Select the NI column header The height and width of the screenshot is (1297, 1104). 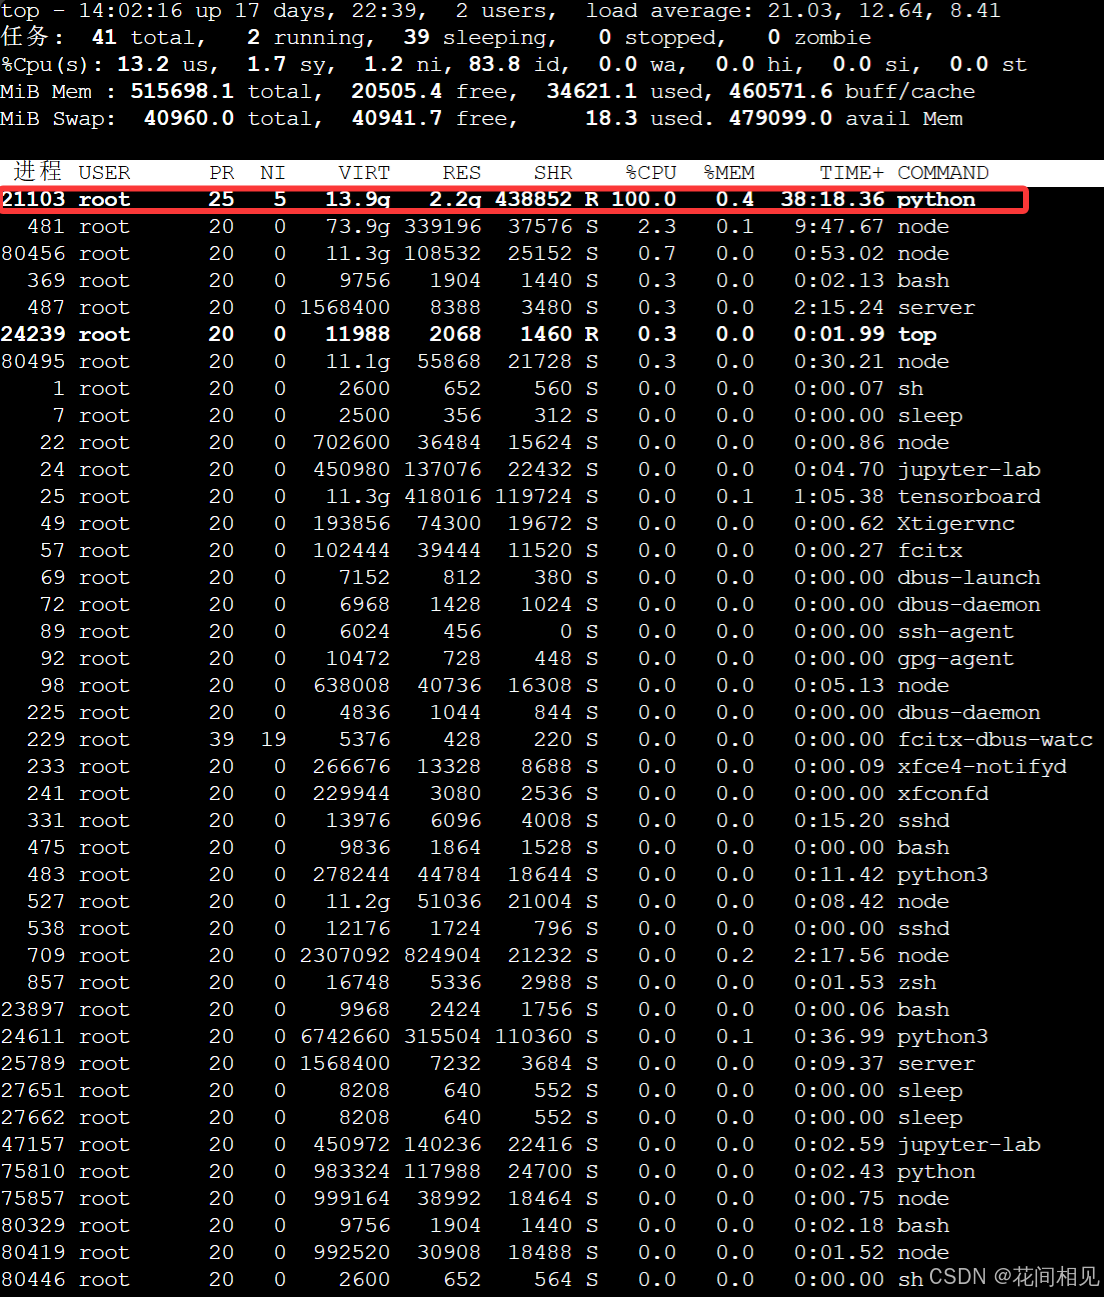(x=273, y=172)
